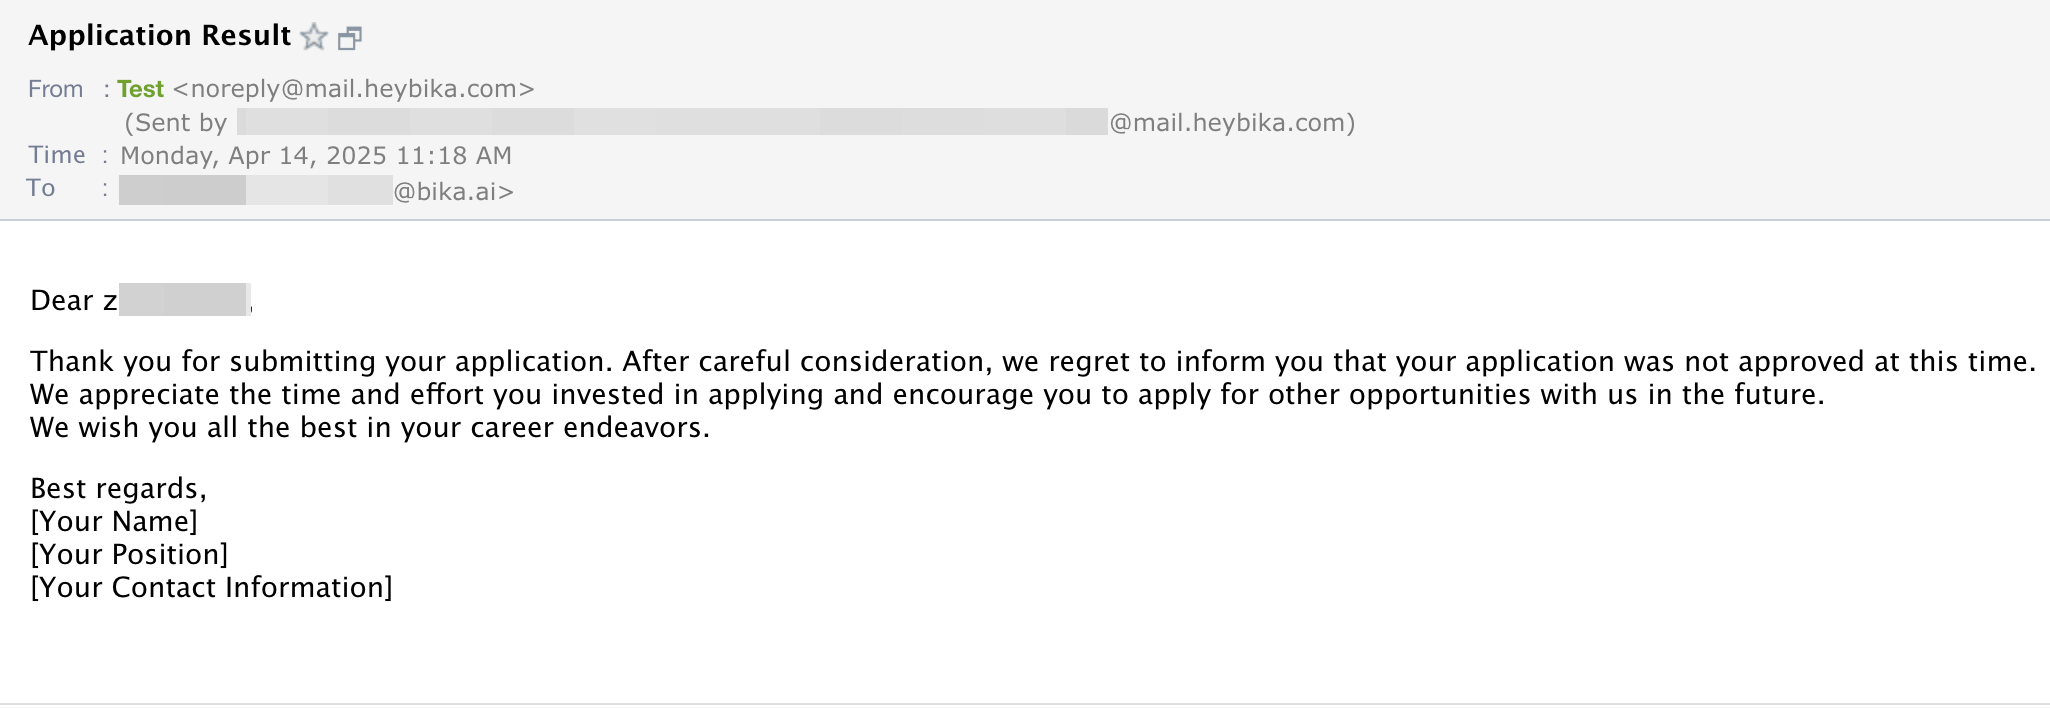Click the line starting We appreciate the time
The image size is (2050, 708).
pyautogui.click(x=927, y=394)
